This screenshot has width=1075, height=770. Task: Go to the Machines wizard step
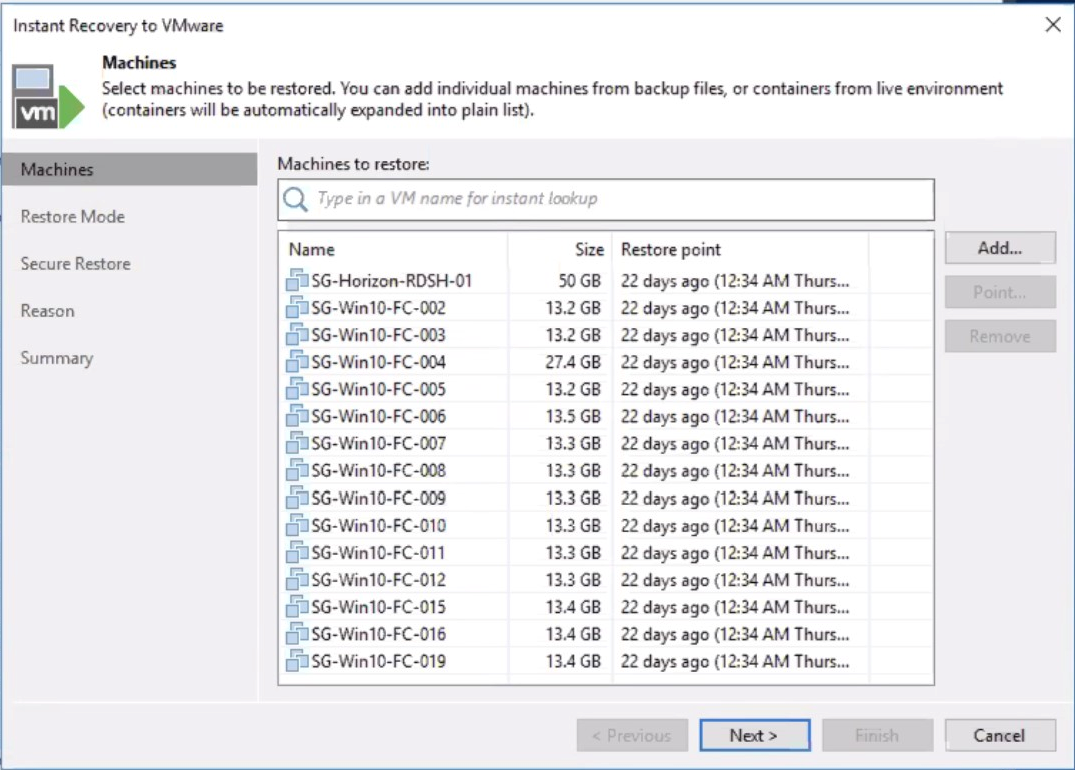coord(130,169)
